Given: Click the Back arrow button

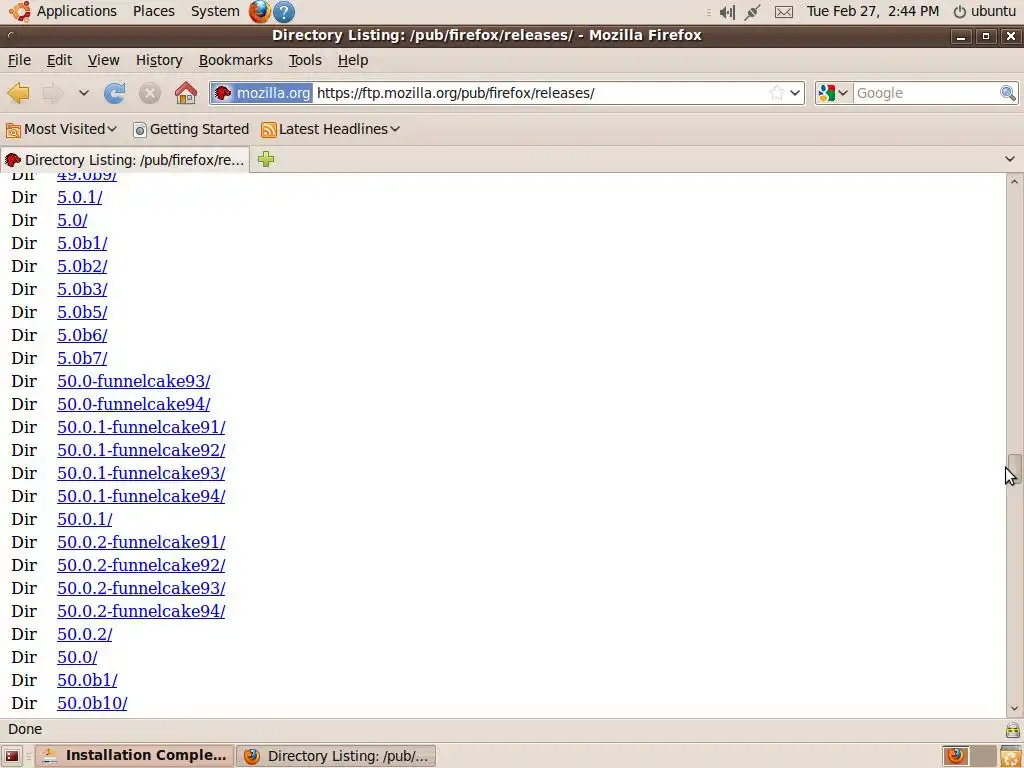Looking at the screenshot, I should 19,93.
